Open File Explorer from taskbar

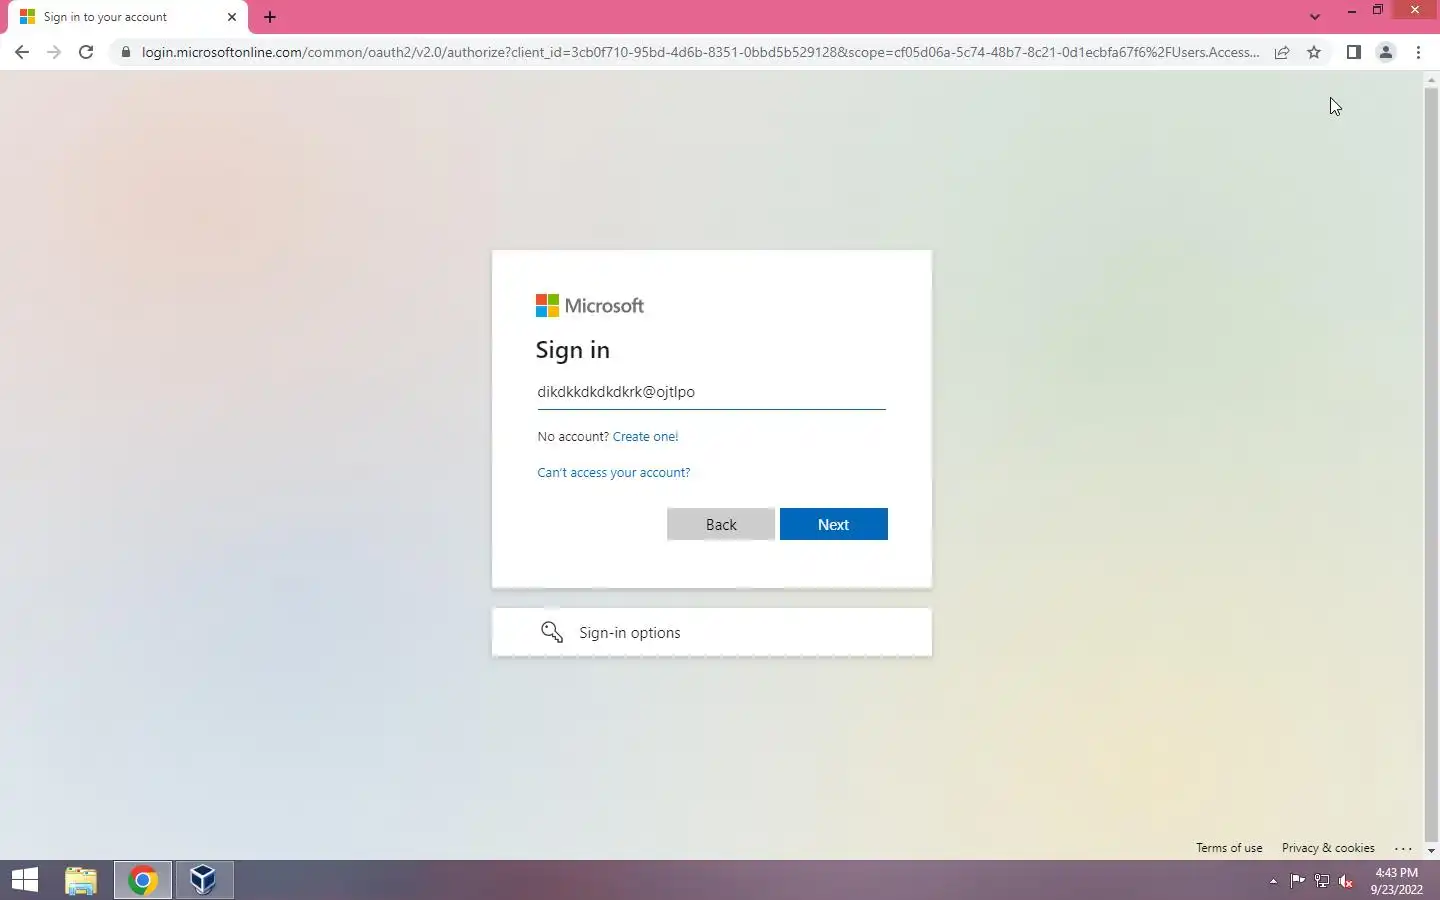pos(81,880)
